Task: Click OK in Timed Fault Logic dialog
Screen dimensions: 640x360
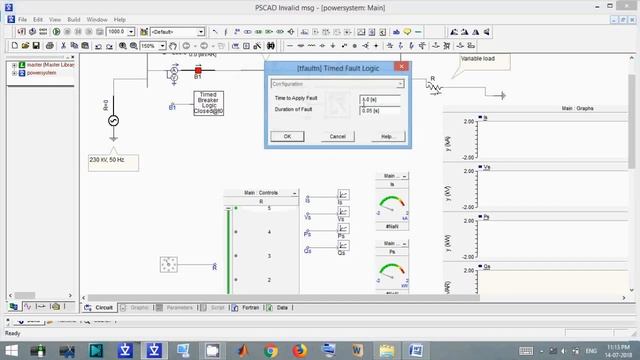Action: (x=287, y=136)
